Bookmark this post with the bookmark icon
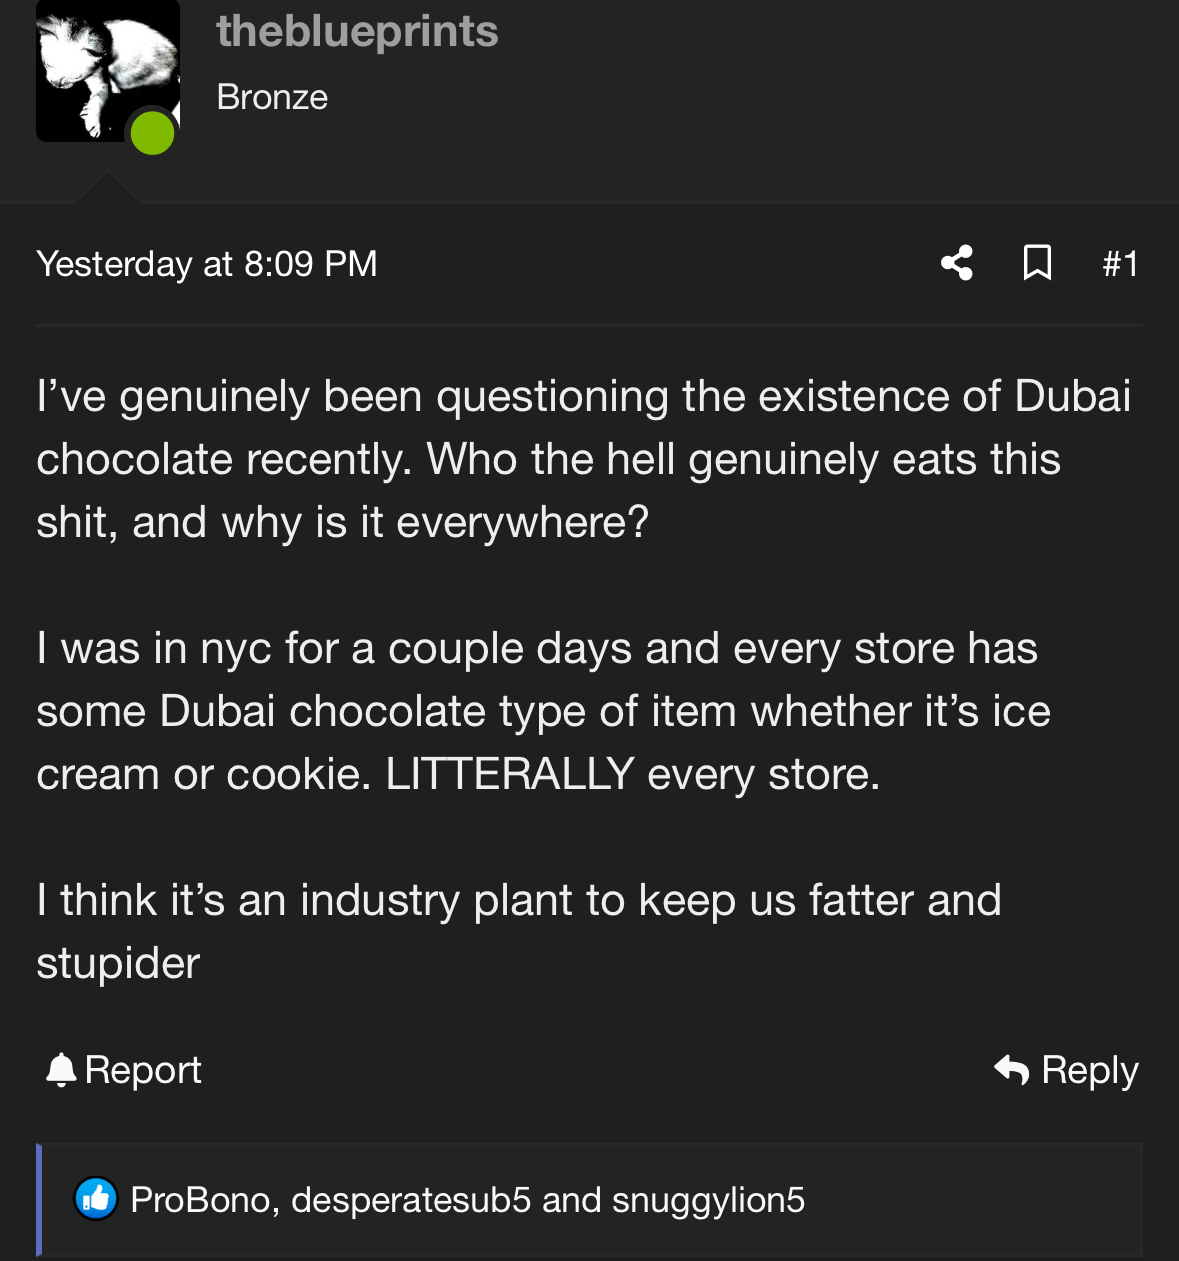 click(1037, 263)
